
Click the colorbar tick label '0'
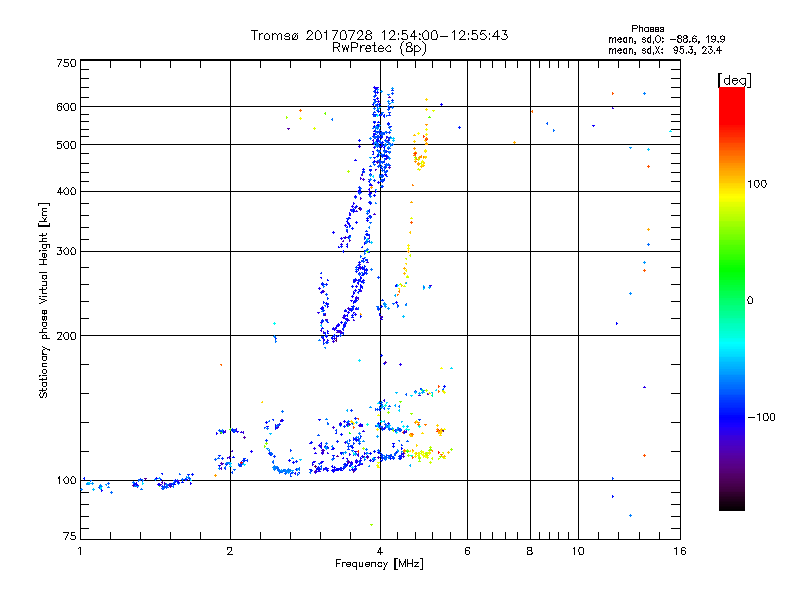pos(750,301)
